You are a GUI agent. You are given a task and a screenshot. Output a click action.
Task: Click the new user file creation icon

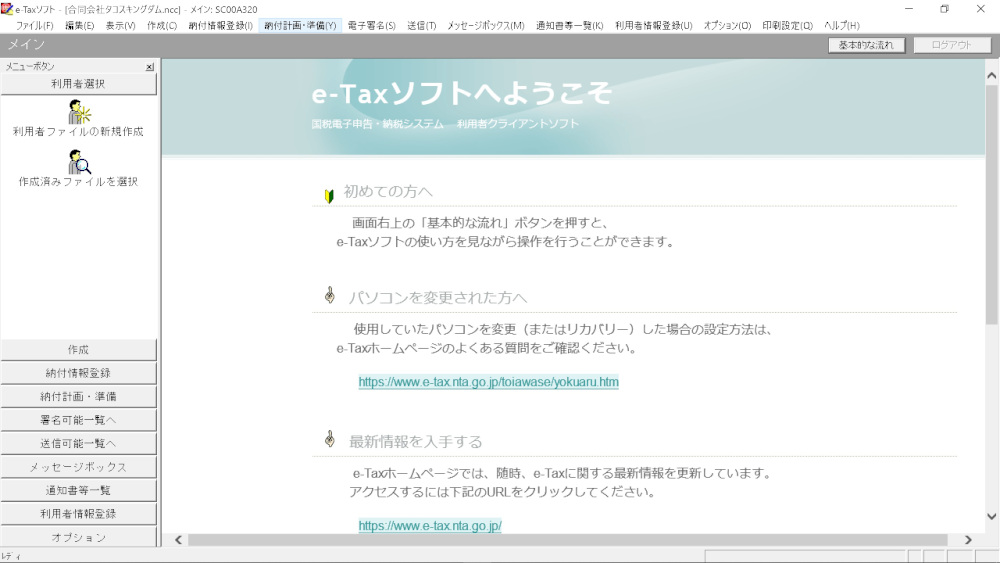coord(79,112)
